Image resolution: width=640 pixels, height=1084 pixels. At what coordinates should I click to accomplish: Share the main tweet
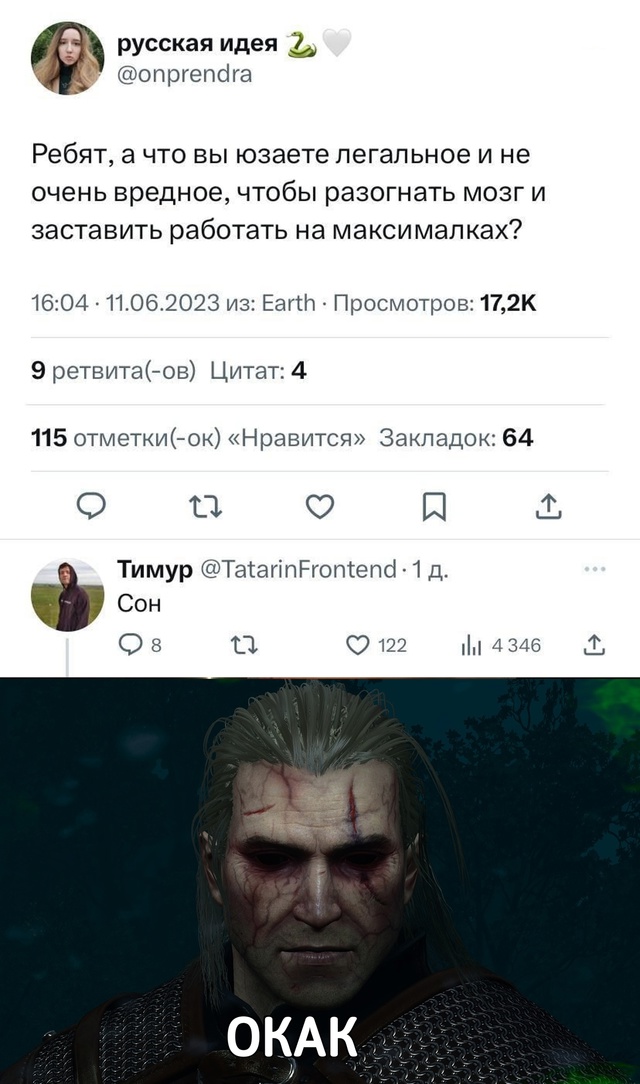click(x=549, y=507)
